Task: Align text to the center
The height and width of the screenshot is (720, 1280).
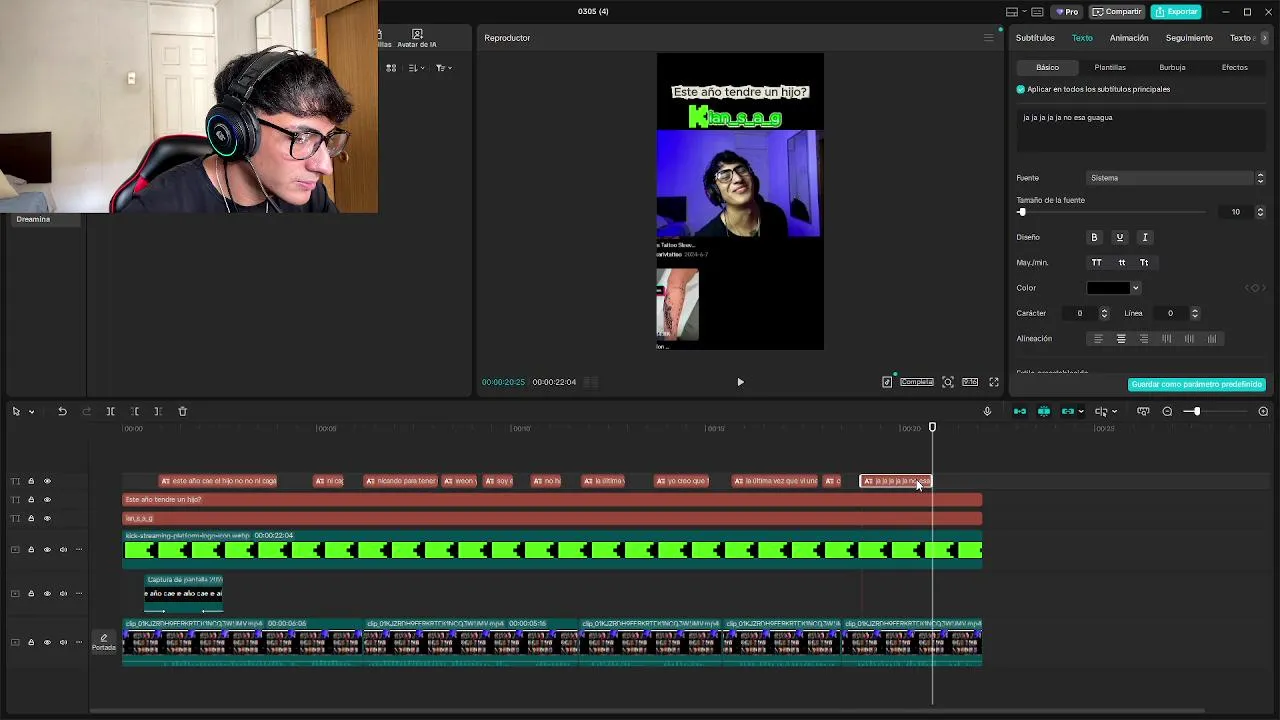Action: [x=1121, y=339]
